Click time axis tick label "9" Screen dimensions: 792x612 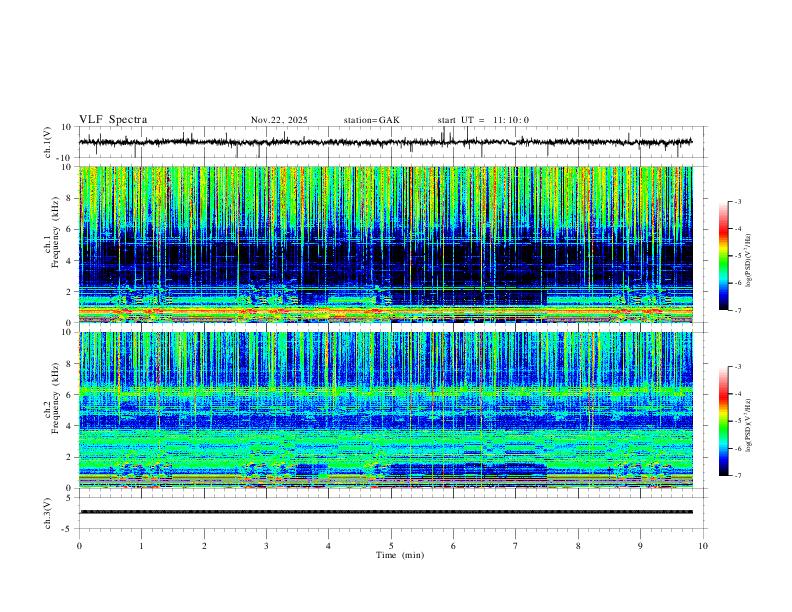640,546
